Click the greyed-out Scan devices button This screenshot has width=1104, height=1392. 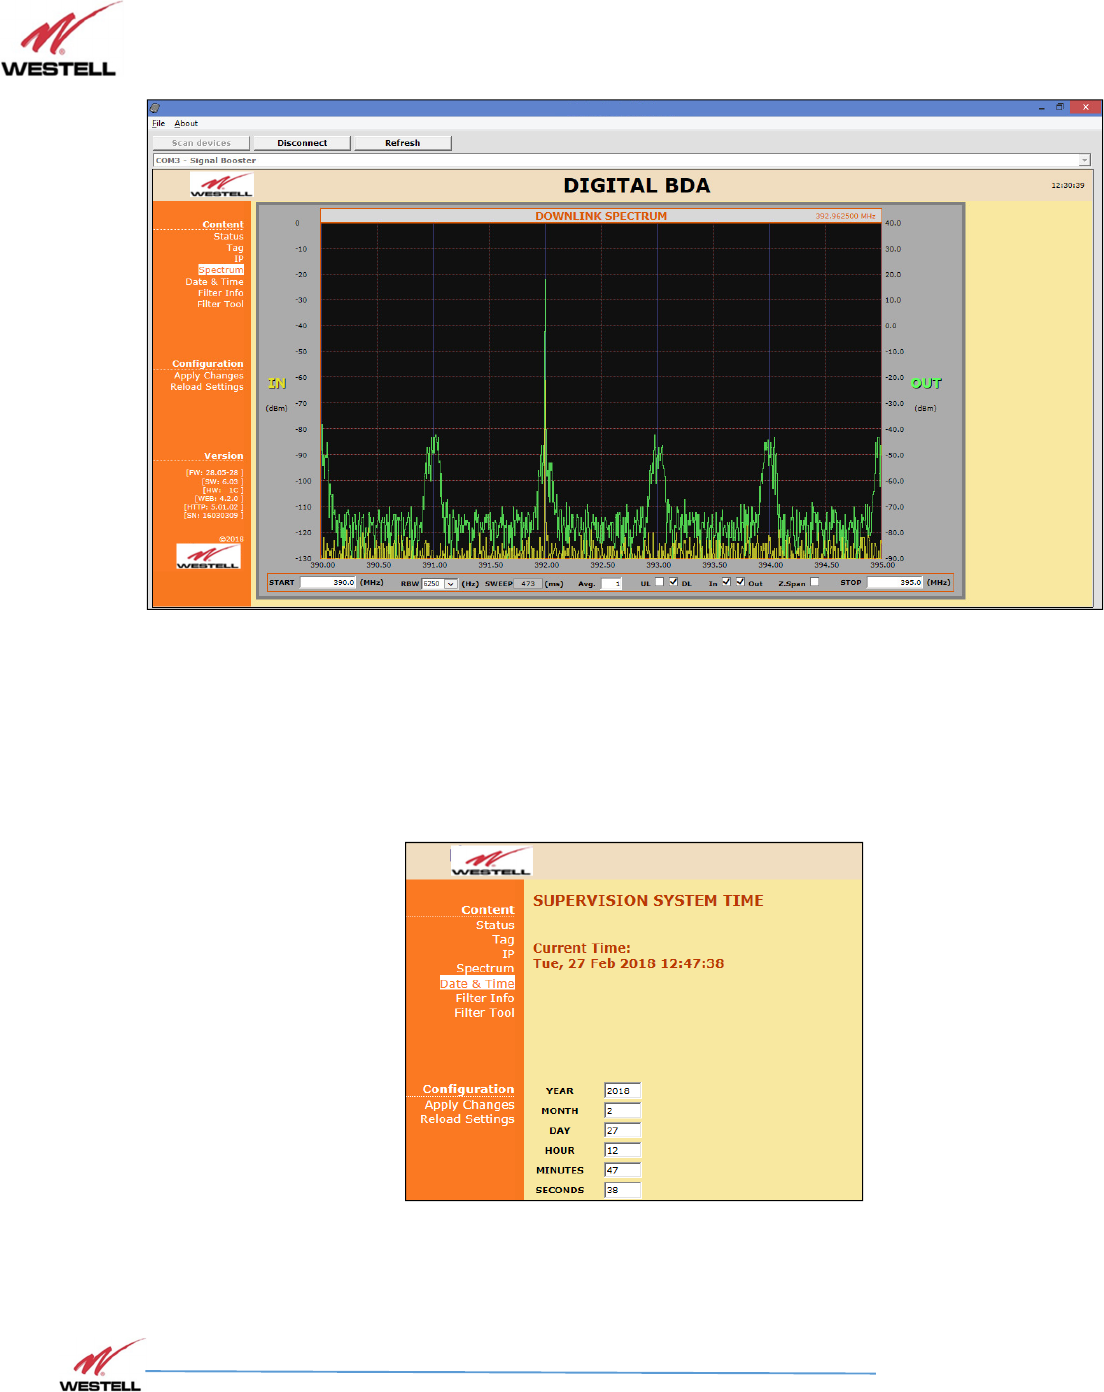click(201, 143)
